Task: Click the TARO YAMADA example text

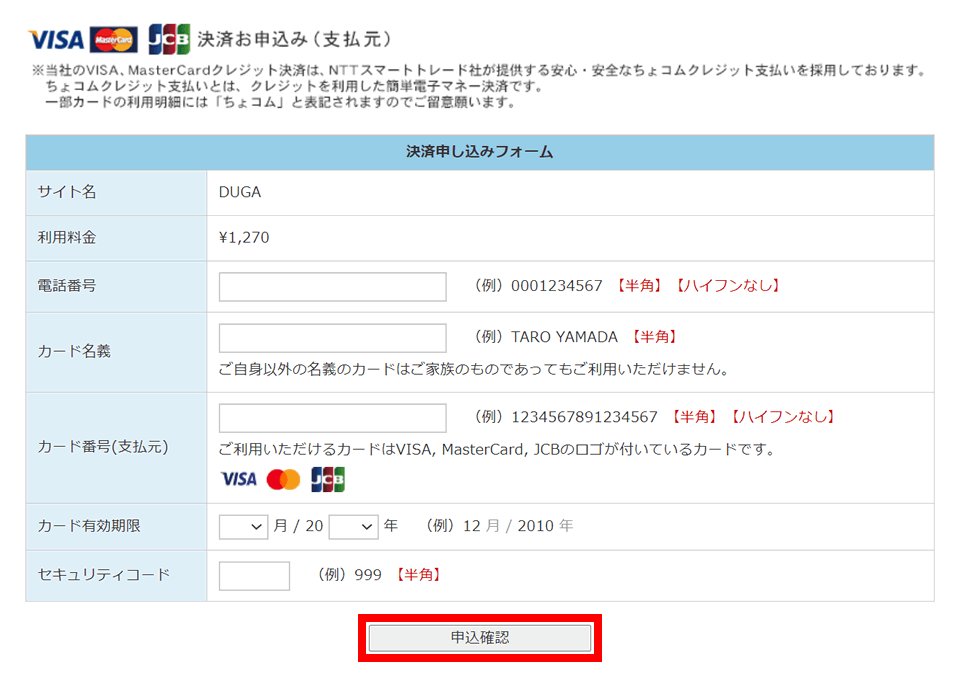Action: 564,337
